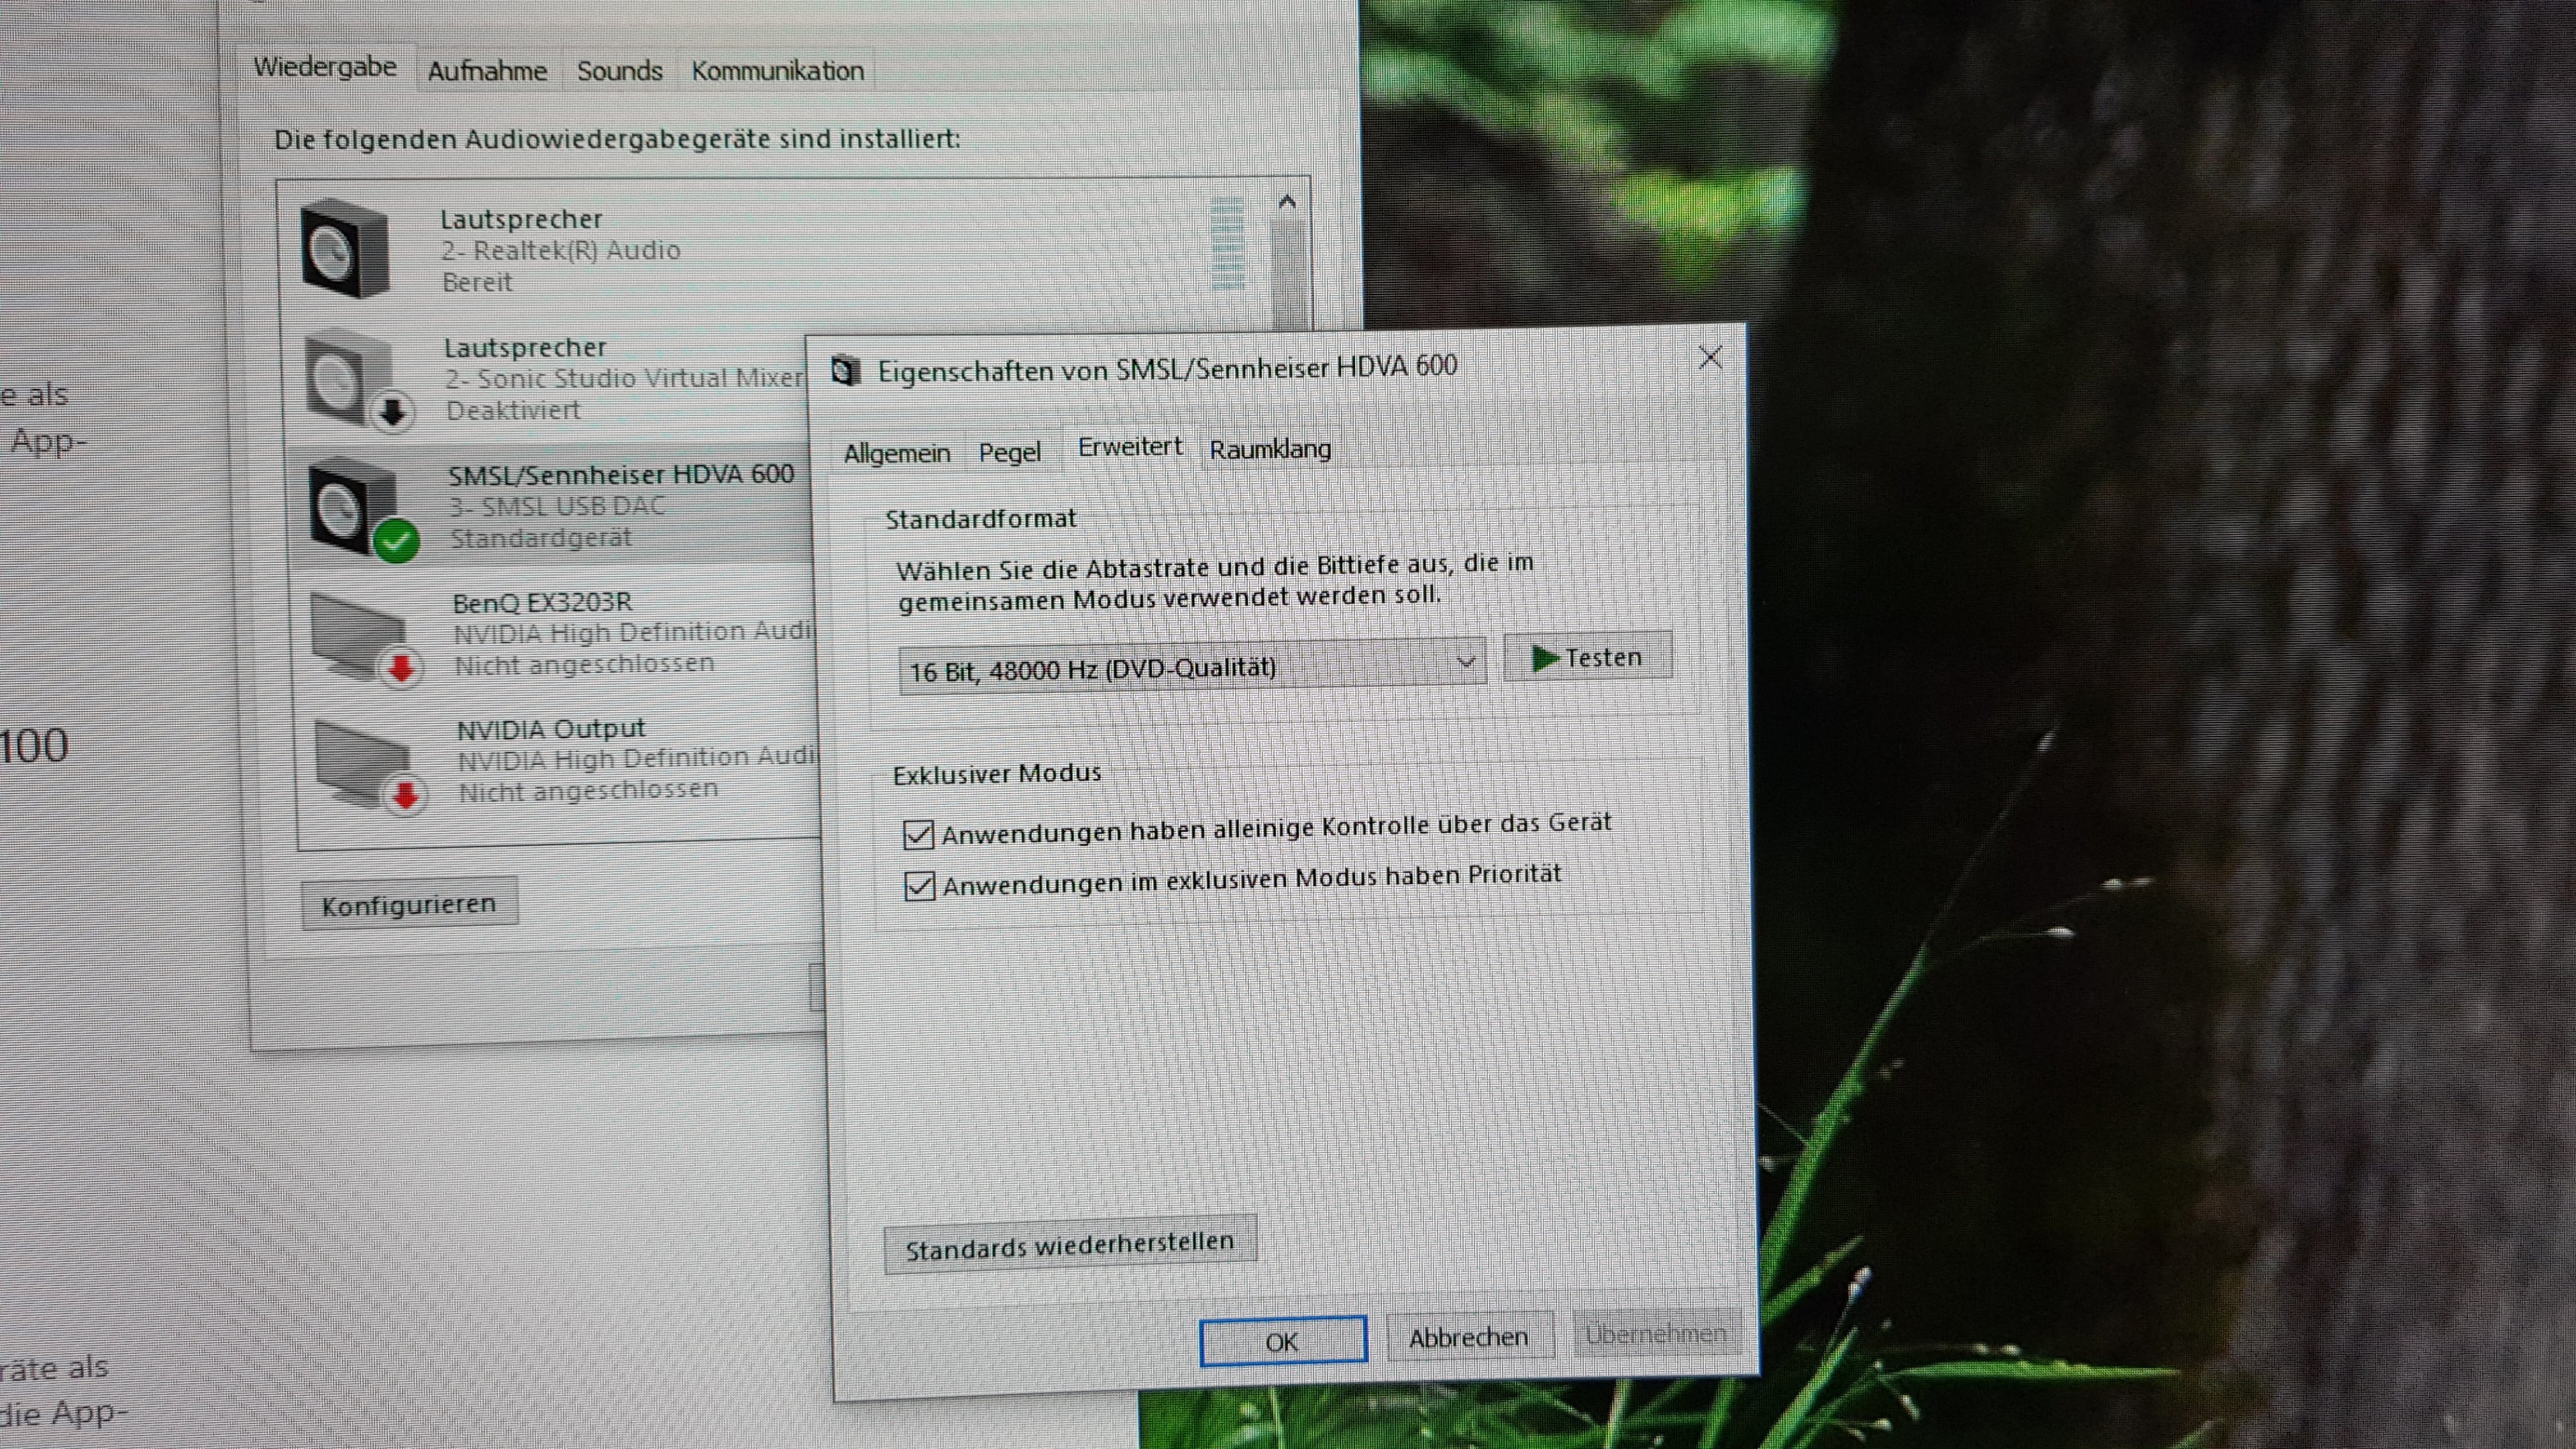The height and width of the screenshot is (1449, 2576).
Task: Click Standards wiederherstellen button
Action: [x=1069, y=1246]
